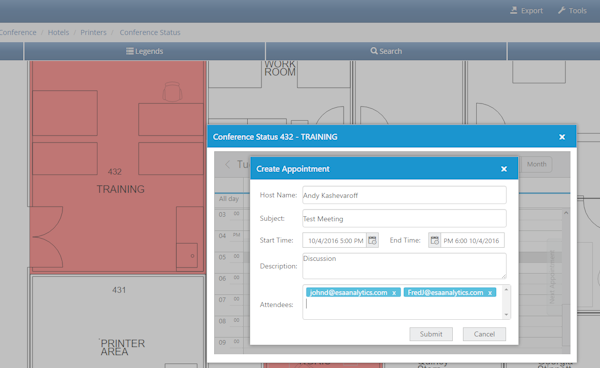Remove johnd@esaanalytics.com attendee tag
600x368 pixels.
pyautogui.click(x=394, y=293)
